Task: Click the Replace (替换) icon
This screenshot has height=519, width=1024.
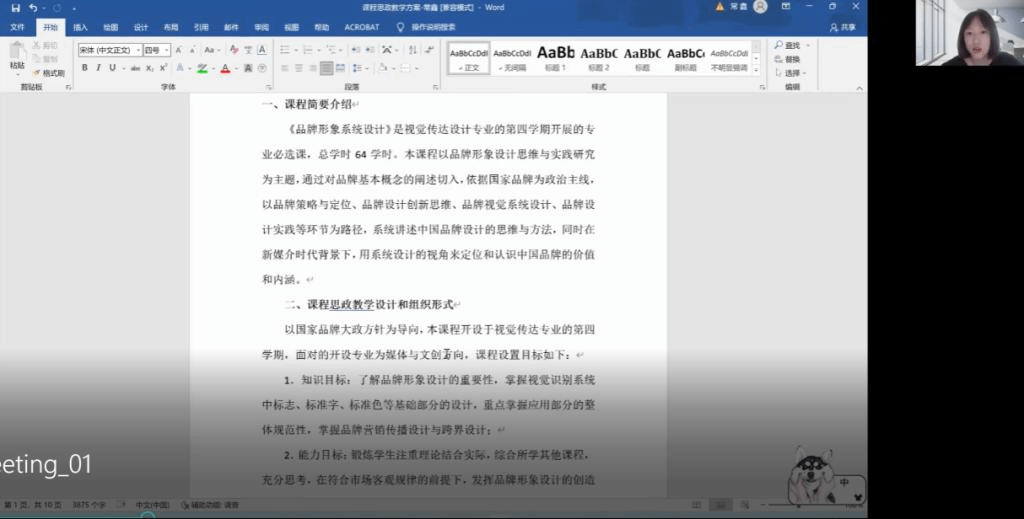Action: 780,59
